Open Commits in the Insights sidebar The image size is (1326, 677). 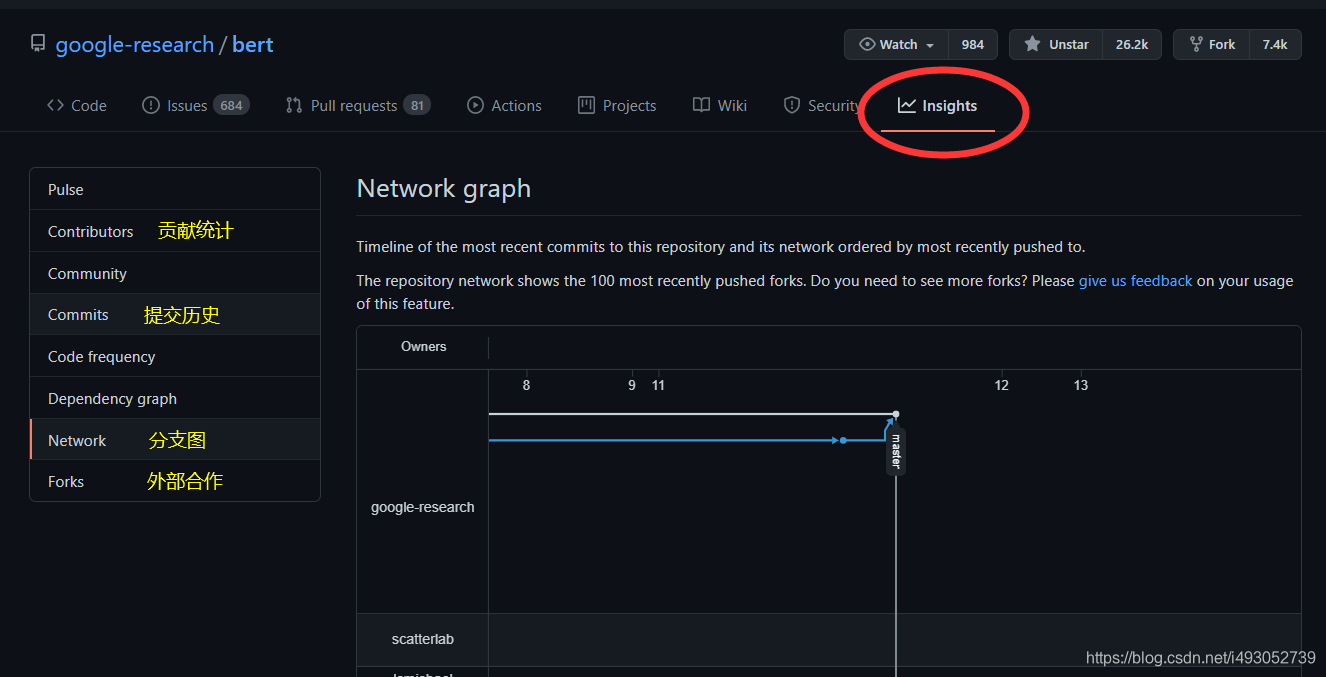coord(175,314)
